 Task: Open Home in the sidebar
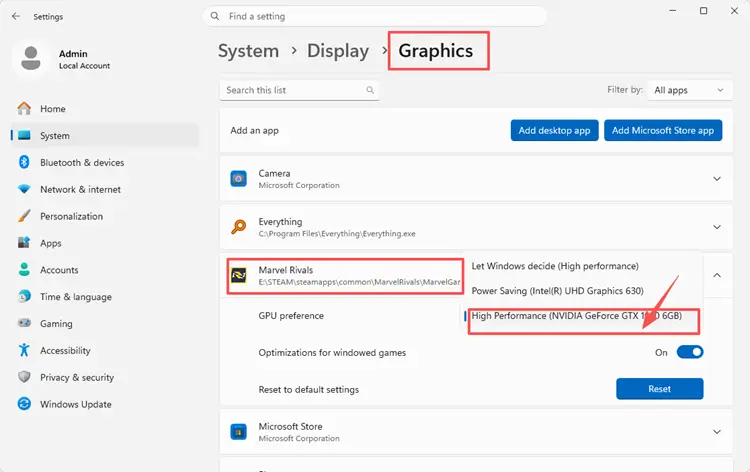(x=104, y=109)
